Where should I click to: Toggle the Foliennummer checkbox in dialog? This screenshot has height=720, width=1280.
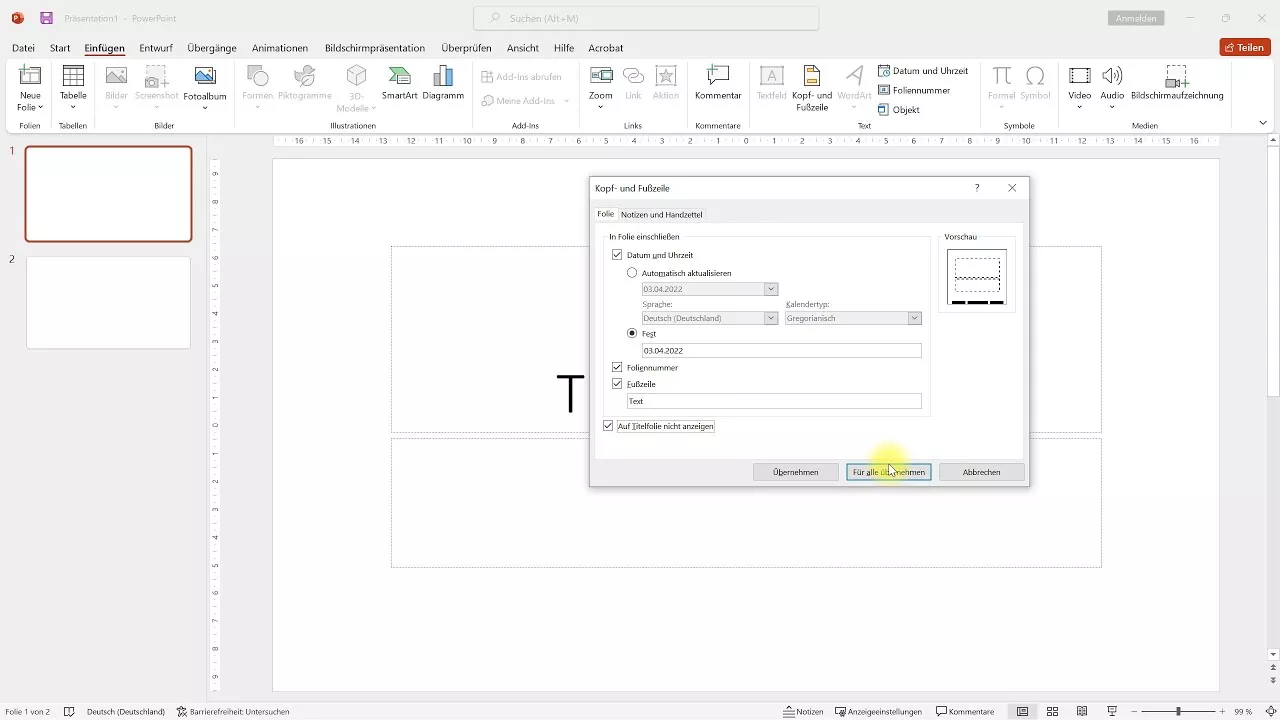pos(617,368)
